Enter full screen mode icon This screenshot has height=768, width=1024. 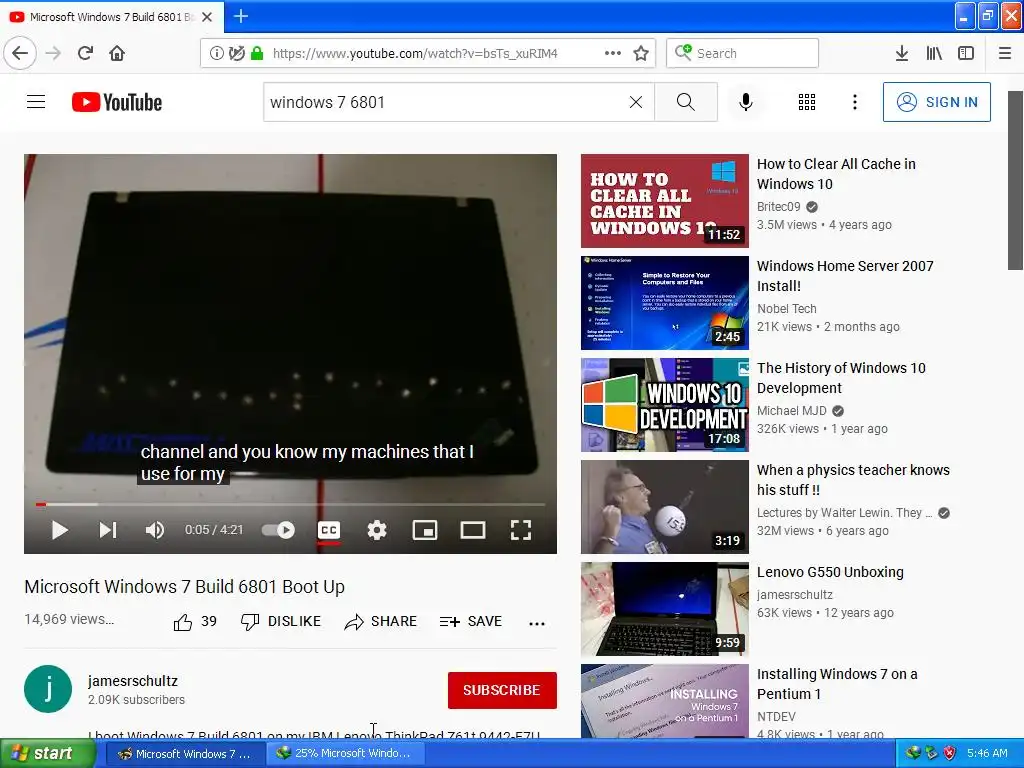[x=520, y=530]
